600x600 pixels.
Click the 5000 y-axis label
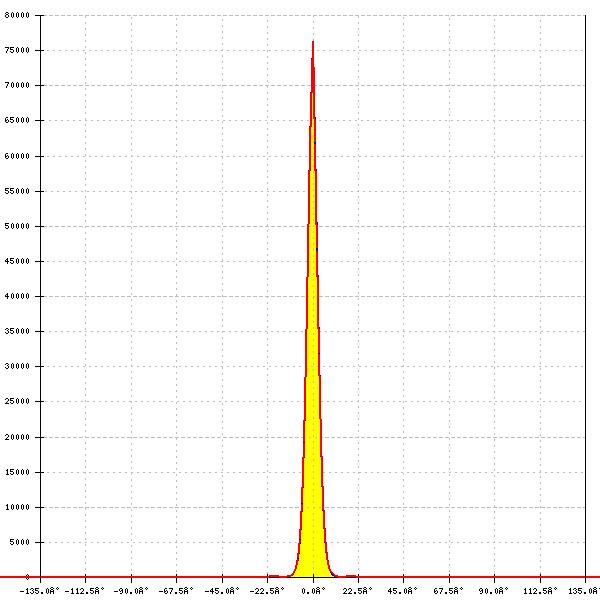point(20,542)
